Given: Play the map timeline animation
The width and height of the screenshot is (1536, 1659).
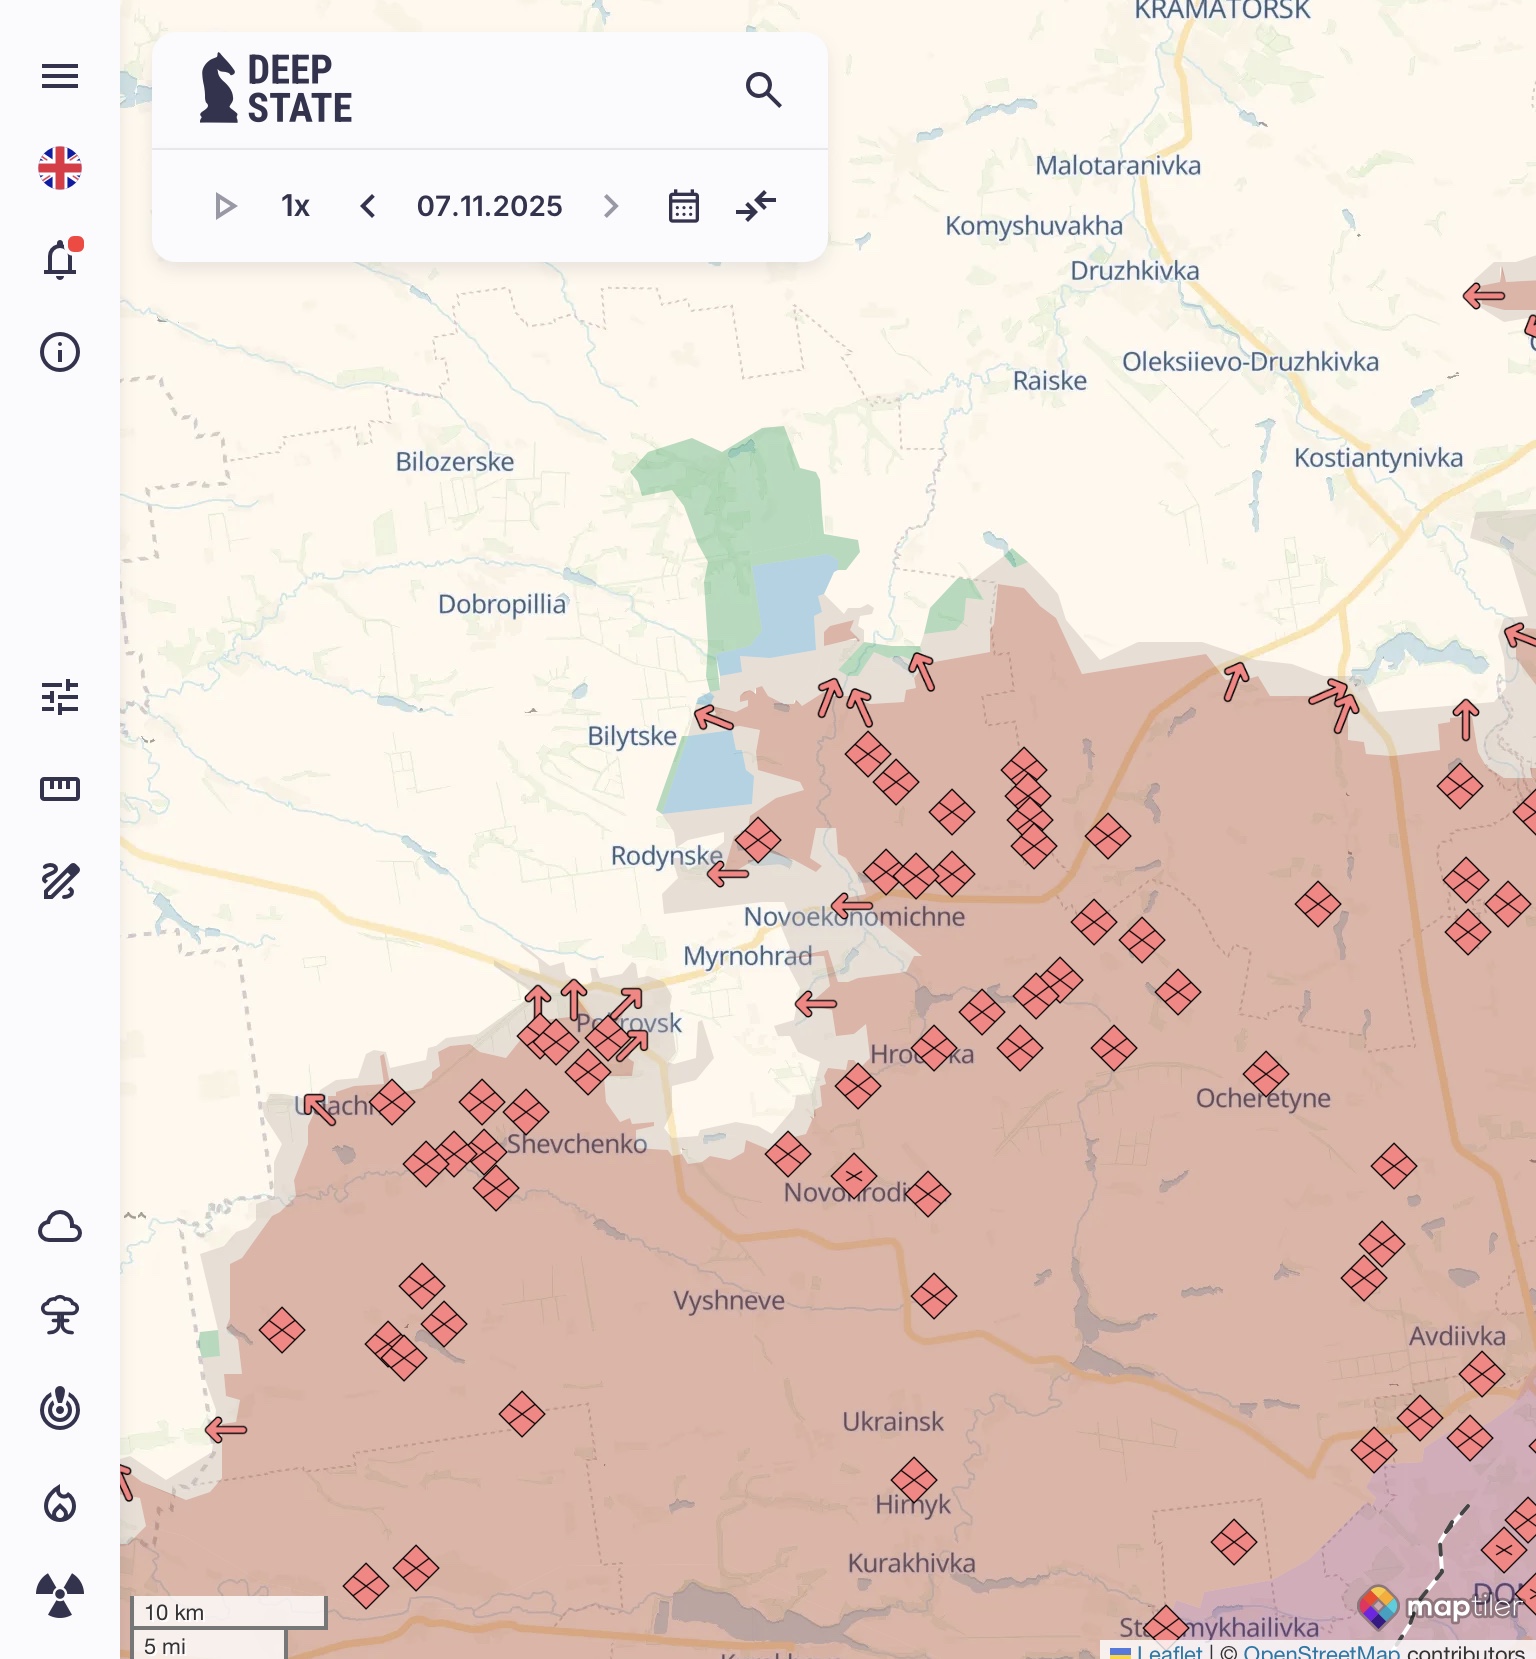Looking at the screenshot, I should click(225, 206).
